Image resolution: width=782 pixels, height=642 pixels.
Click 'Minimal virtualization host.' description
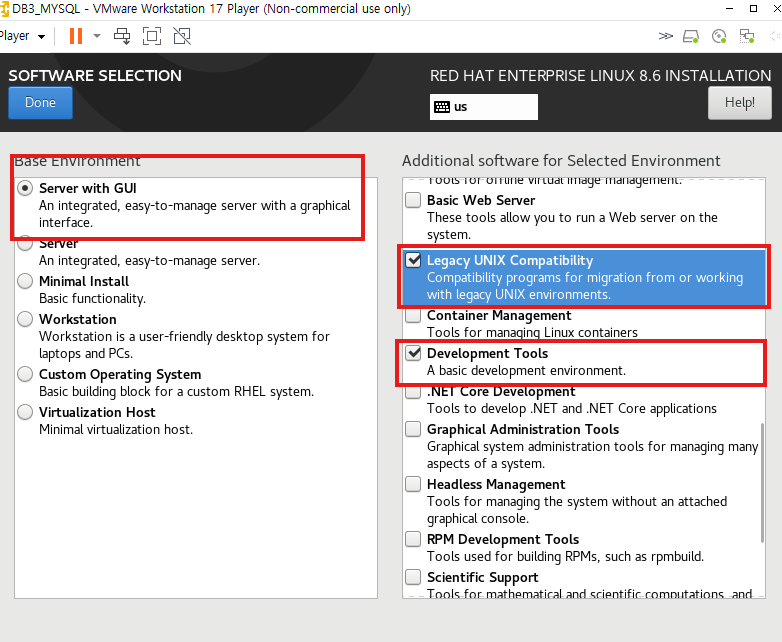116,429
